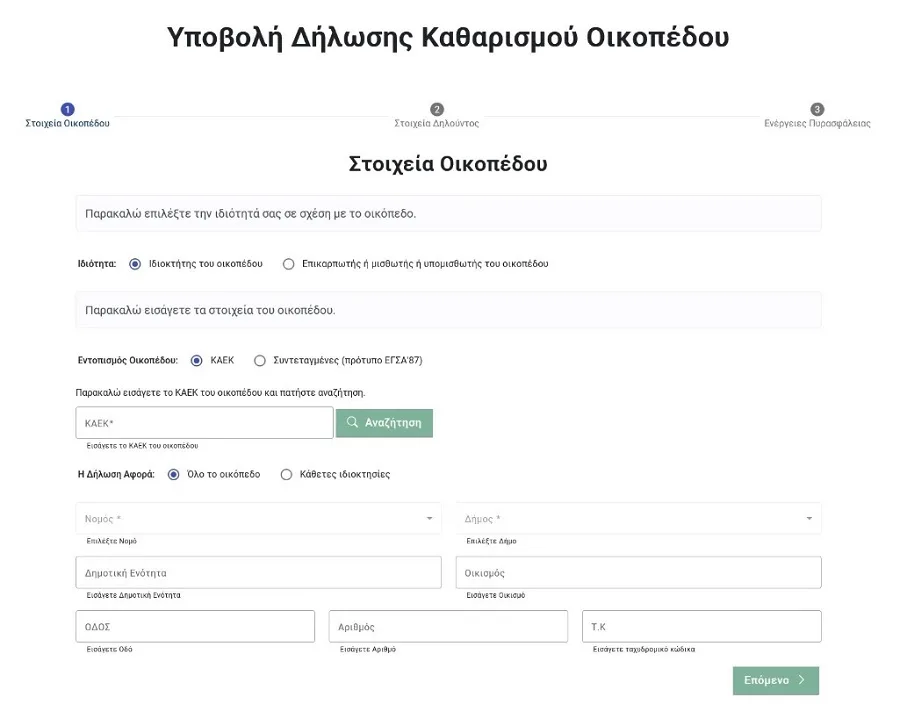This screenshot has height=711, width=900.
Task: Focus the Οικισμός input field
Action: (x=638, y=573)
